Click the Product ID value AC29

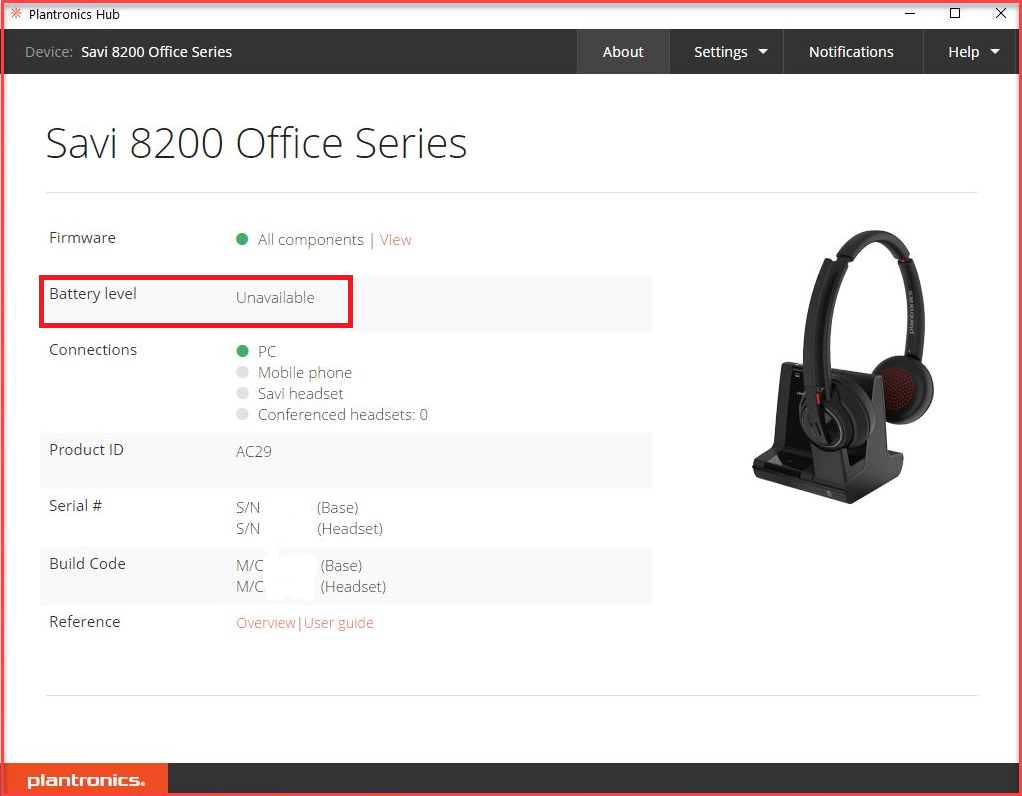click(254, 451)
